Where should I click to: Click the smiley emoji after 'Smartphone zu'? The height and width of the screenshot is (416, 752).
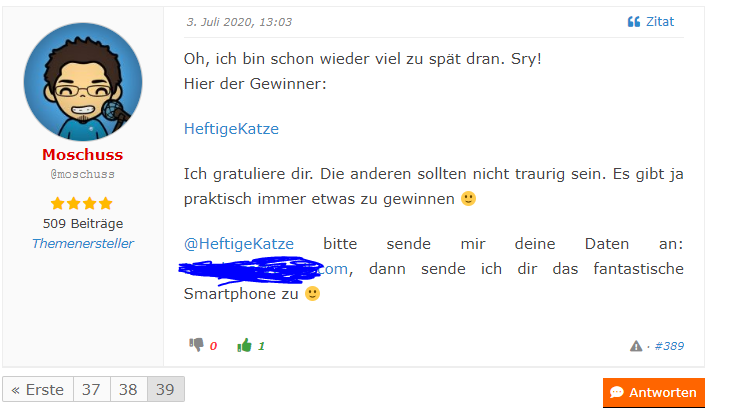point(312,293)
